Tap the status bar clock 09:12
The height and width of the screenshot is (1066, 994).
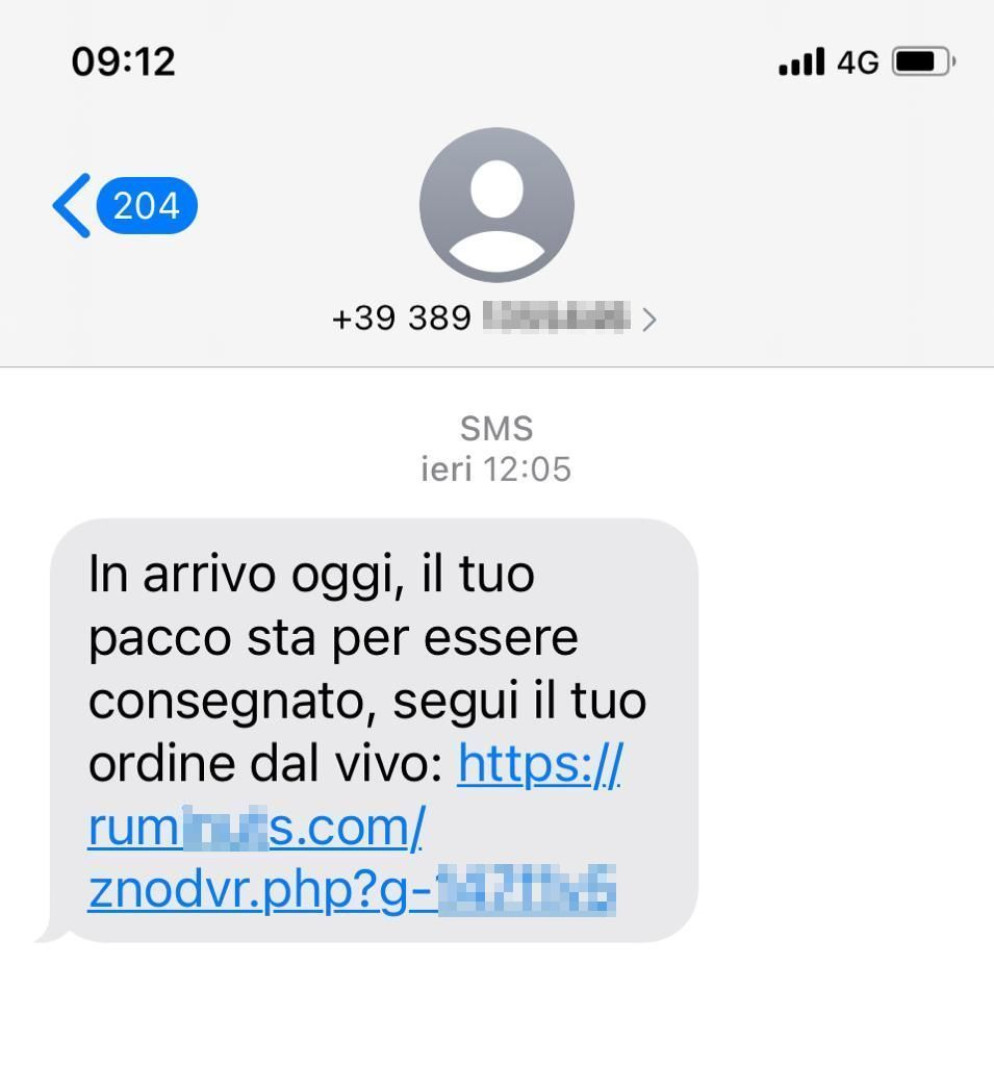click(x=123, y=61)
